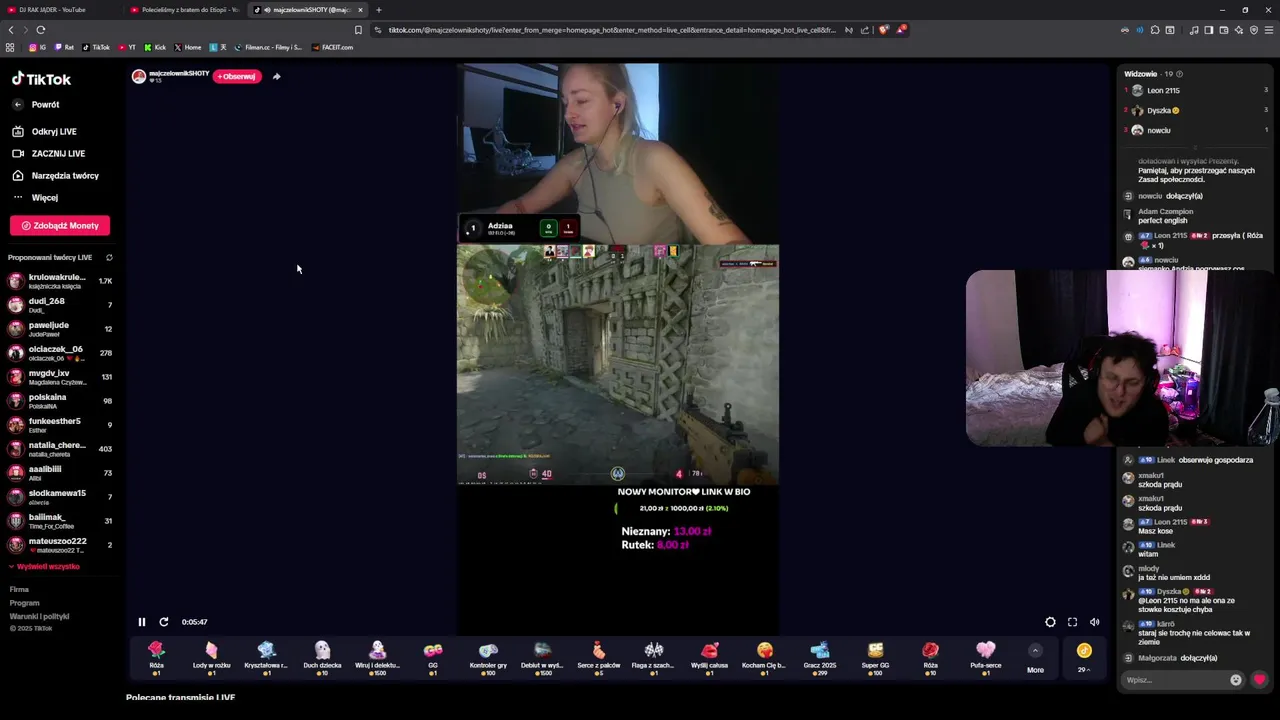Click the Obserwuj follow button
This screenshot has height=720, width=1280.
point(237,76)
